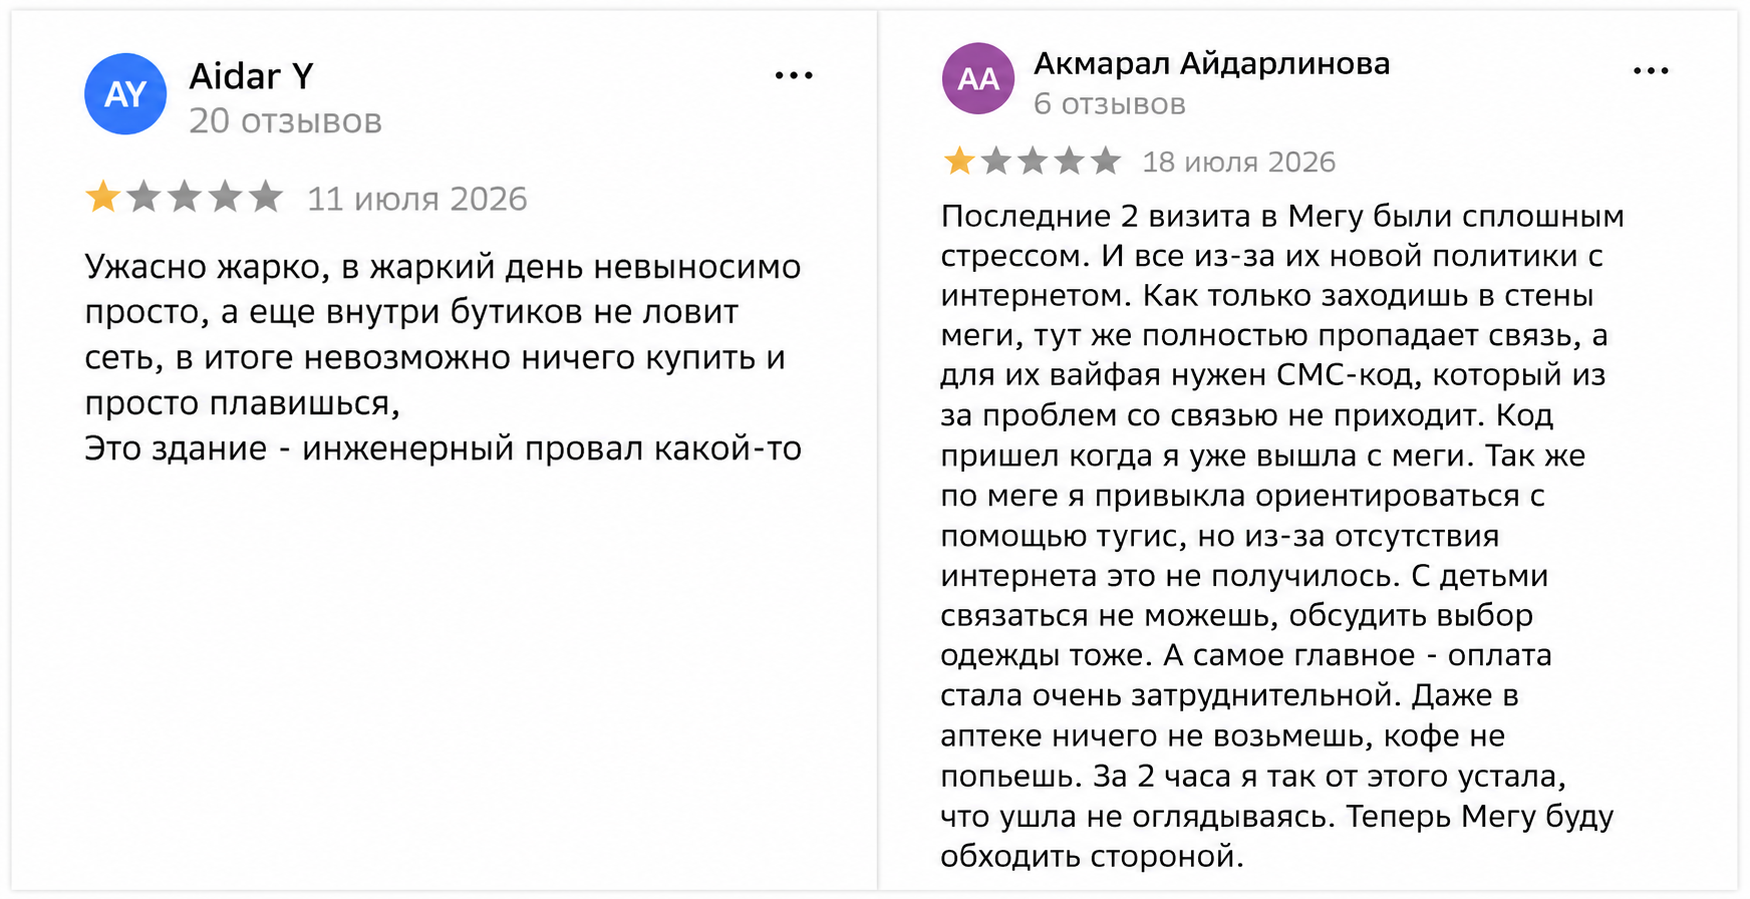
Task: Open three-dot menu on Акмарал Айдарлинова's review
Action: [x=1651, y=70]
